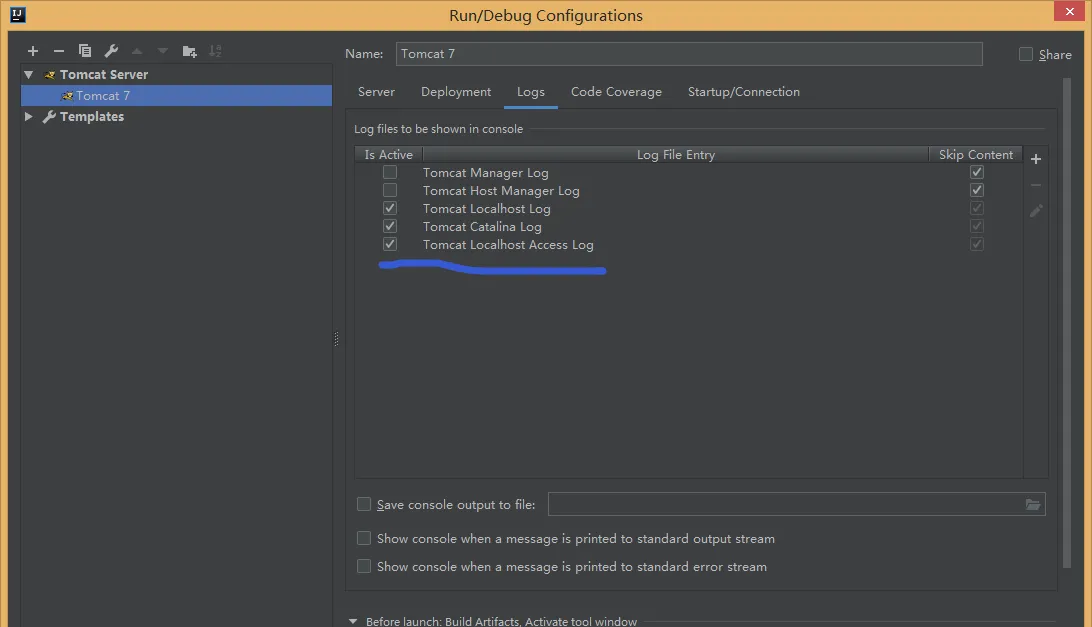Click the IntelliJ IDEA window icon
Viewport: 1092px width, 627px height.
tap(18, 15)
